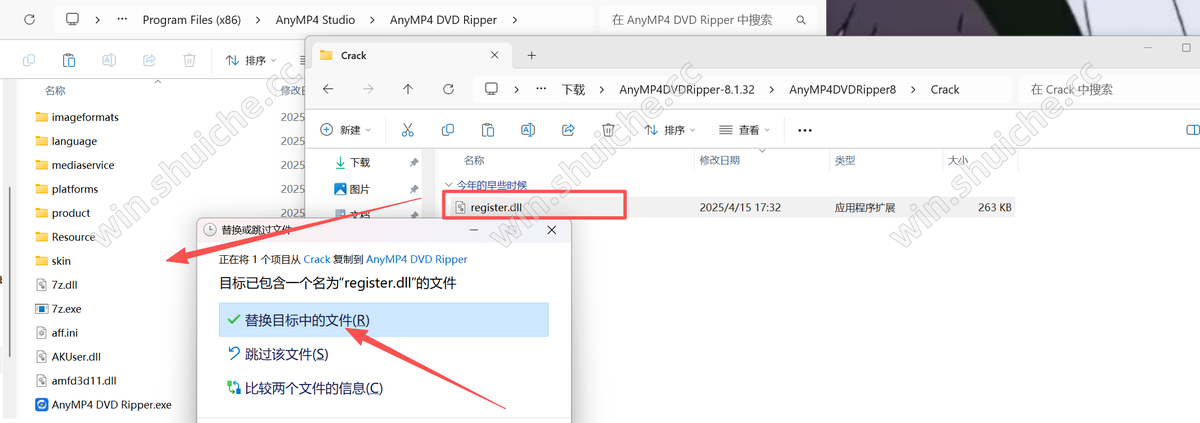This screenshot has width=1200, height=423.
Task: Click the search magnifier icon in AnyMP4 DVD Ripper window
Action: tap(800, 19)
